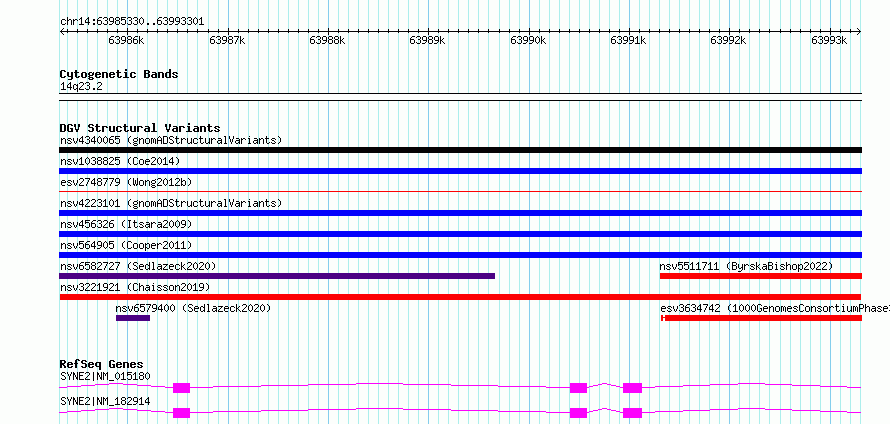The width and height of the screenshot is (890, 424).
Task: Click last exon of SYNE2|NM_182914 near 63991k
Action: tap(632, 413)
